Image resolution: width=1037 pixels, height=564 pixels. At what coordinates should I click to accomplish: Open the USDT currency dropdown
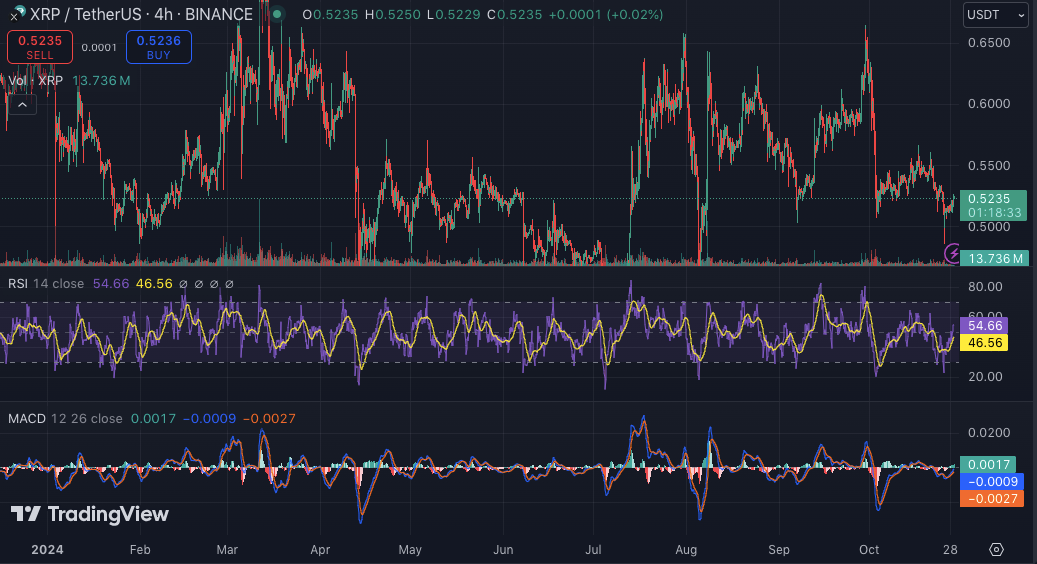tap(995, 15)
